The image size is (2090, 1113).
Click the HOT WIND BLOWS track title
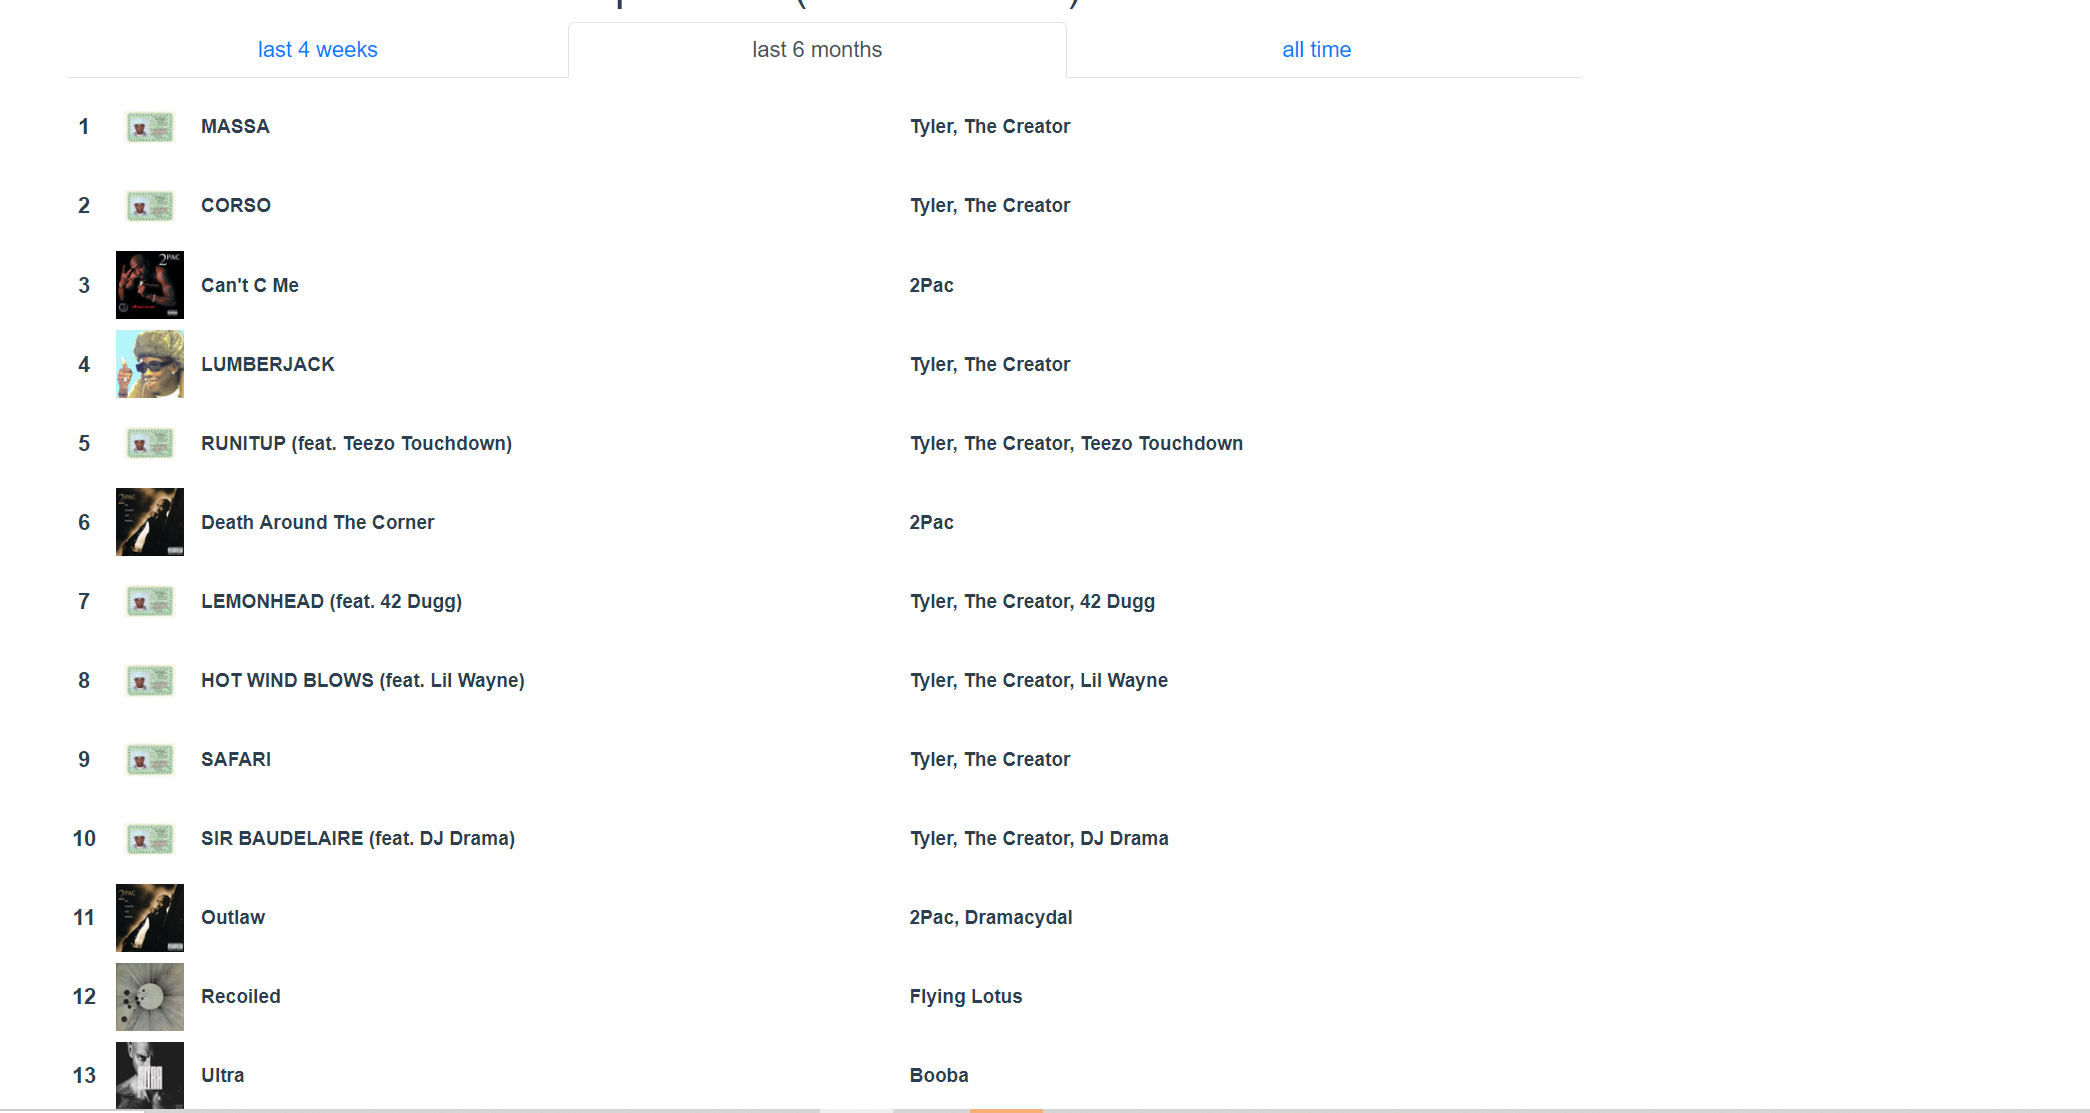[x=362, y=680]
